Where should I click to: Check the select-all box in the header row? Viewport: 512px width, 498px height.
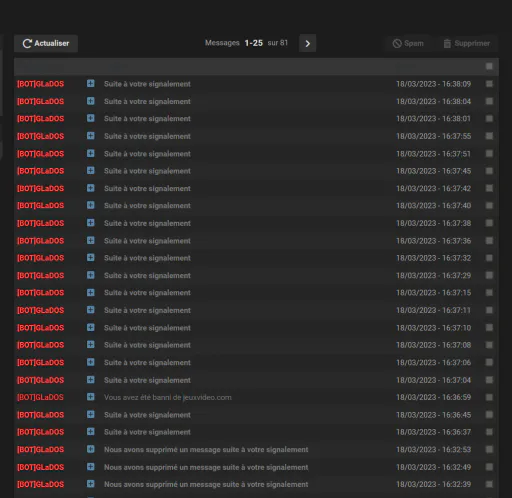[489, 66]
